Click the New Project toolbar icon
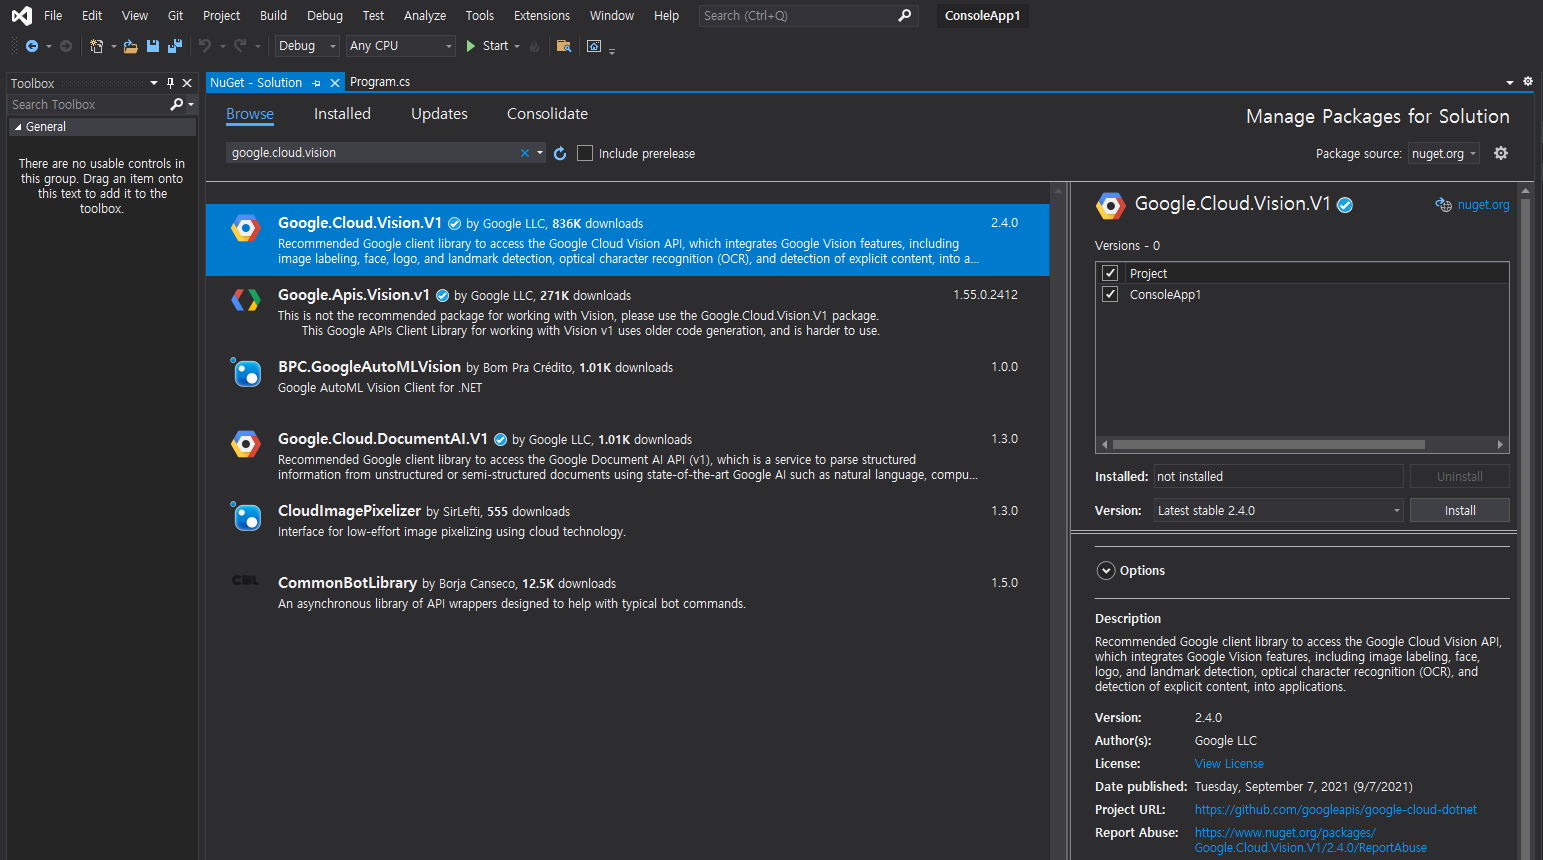1543x860 pixels. point(97,46)
